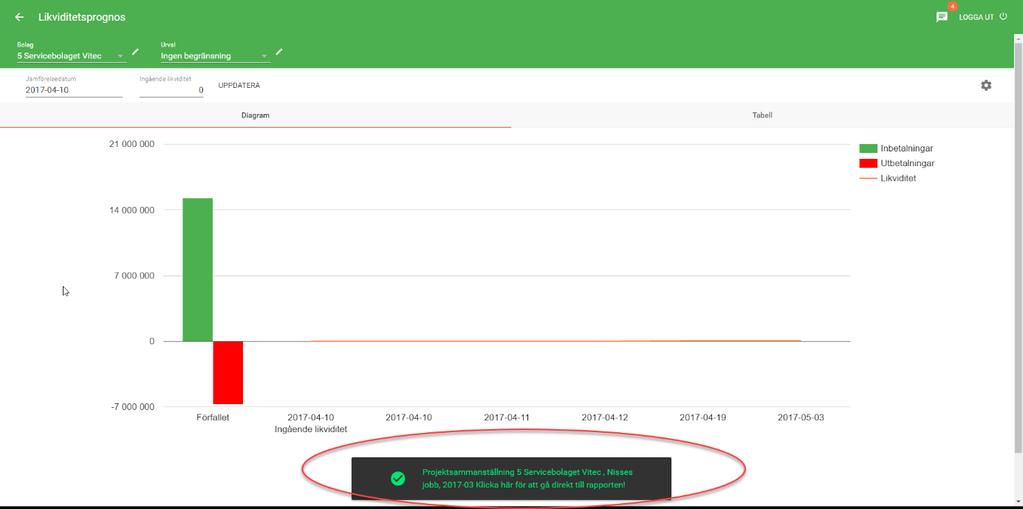
Task: Click the '21 000 000' axis value
Action: [132, 144]
